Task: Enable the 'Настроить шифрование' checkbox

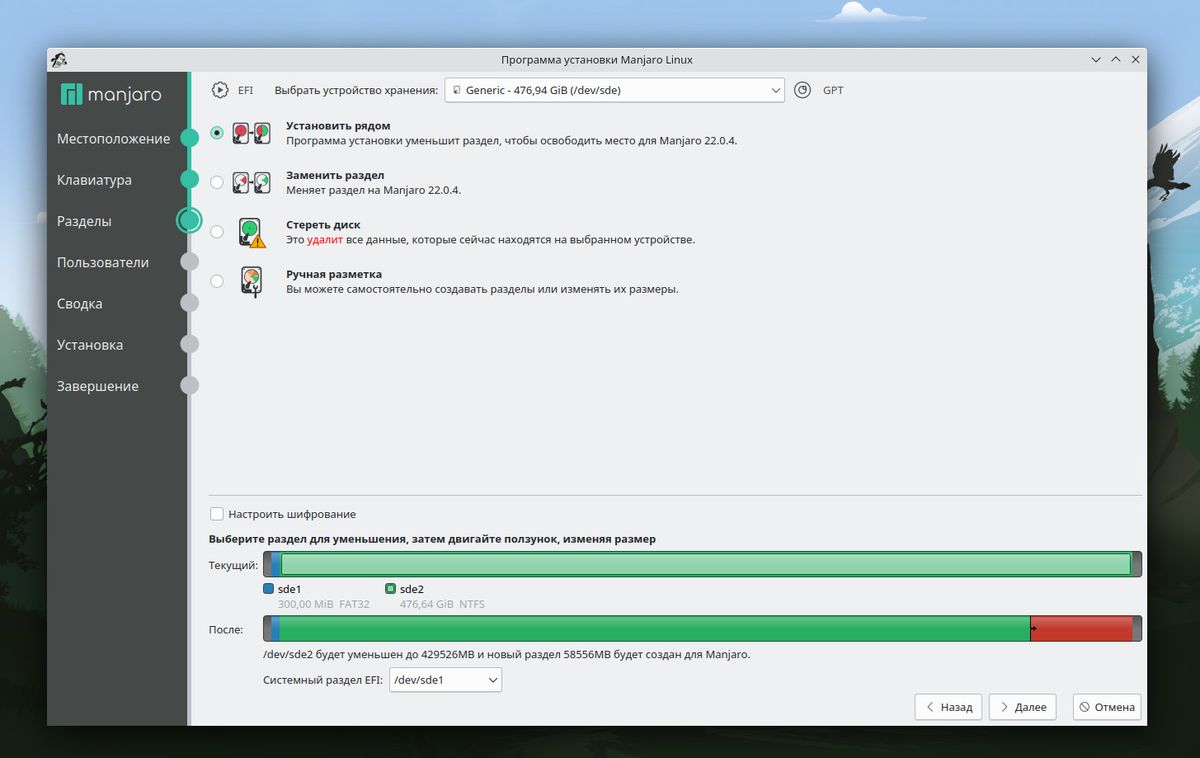Action: click(216, 513)
